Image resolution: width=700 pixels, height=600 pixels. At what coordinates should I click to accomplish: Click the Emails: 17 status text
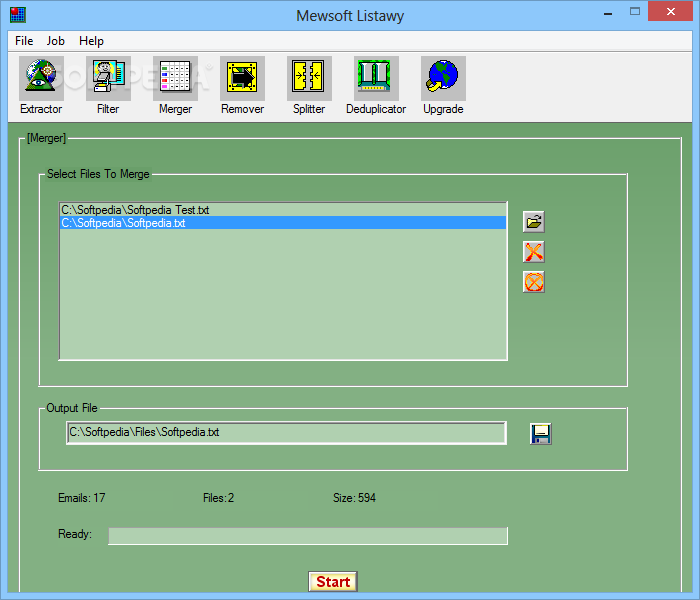pyautogui.click(x=82, y=498)
